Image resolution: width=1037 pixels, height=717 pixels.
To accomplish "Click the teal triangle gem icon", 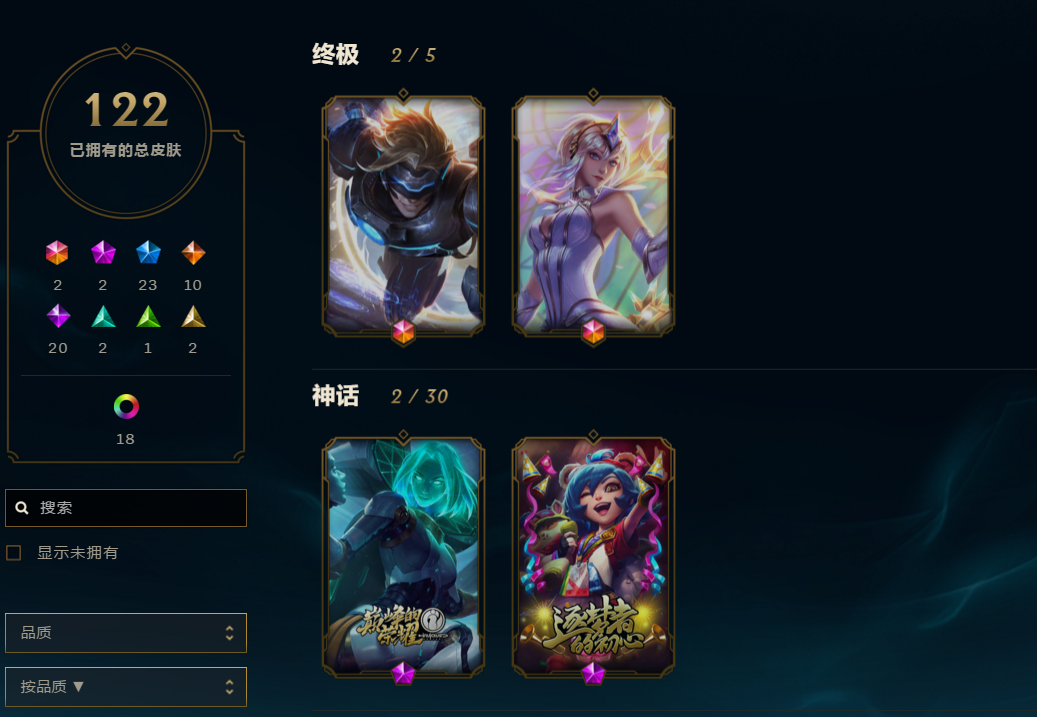I will (x=103, y=317).
